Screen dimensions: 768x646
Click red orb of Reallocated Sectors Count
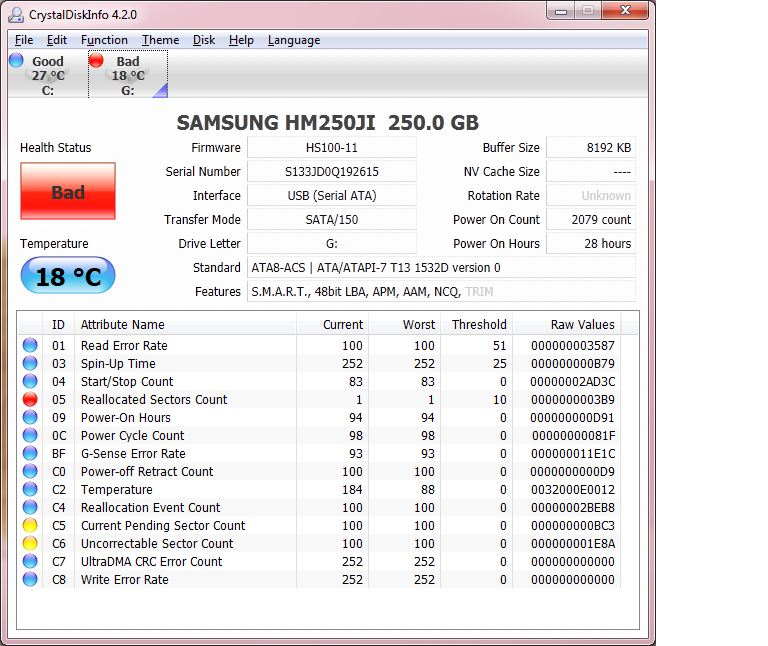click(x=30, y=399)
